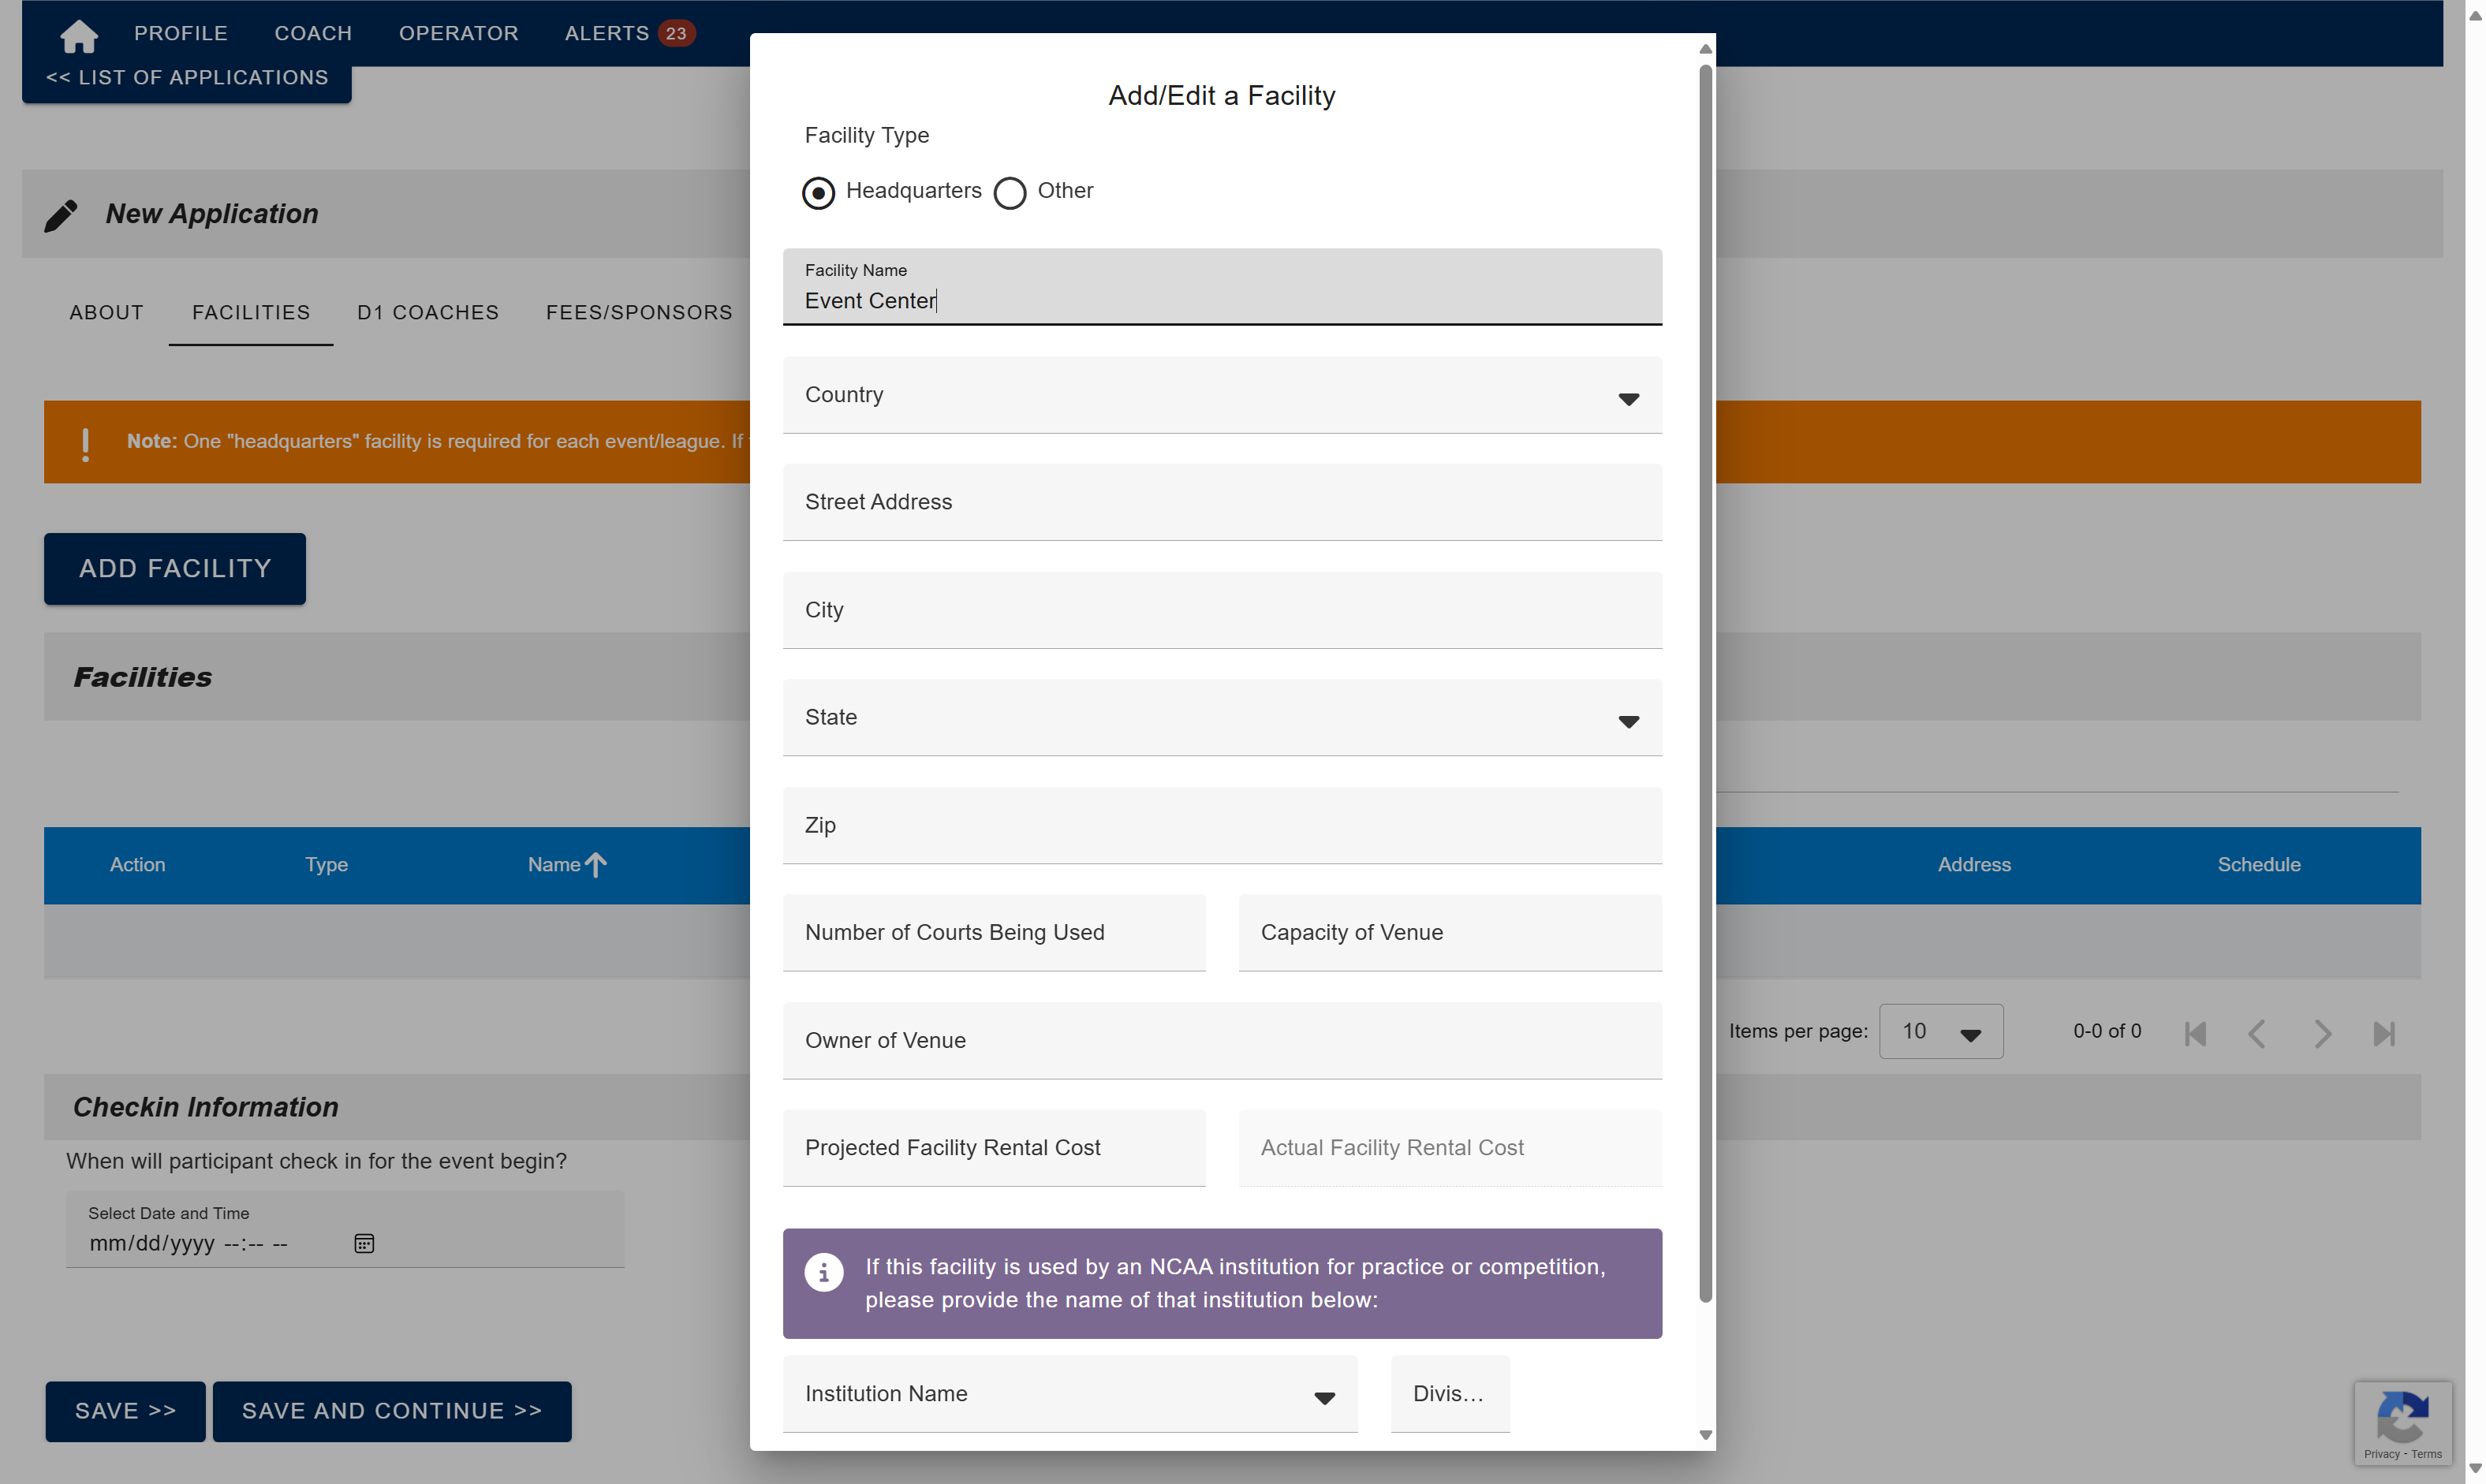Image resolution: width=2486 pixels, height=1484 pixels.
Task: Open the COACH menu
Action: (313, 34)
